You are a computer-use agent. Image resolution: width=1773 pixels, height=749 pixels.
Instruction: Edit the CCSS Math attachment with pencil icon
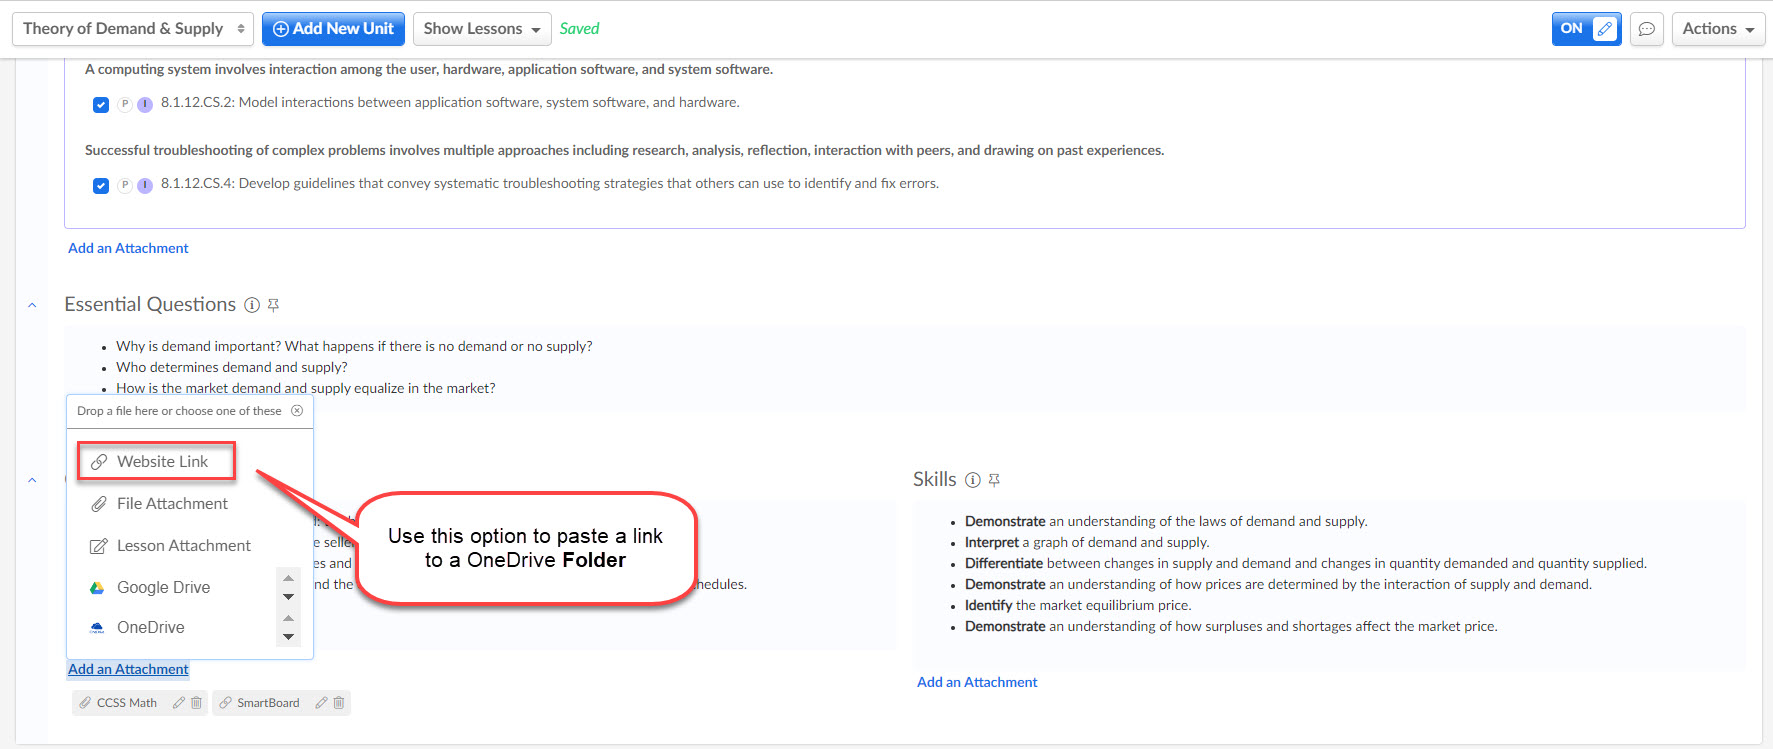178,703
